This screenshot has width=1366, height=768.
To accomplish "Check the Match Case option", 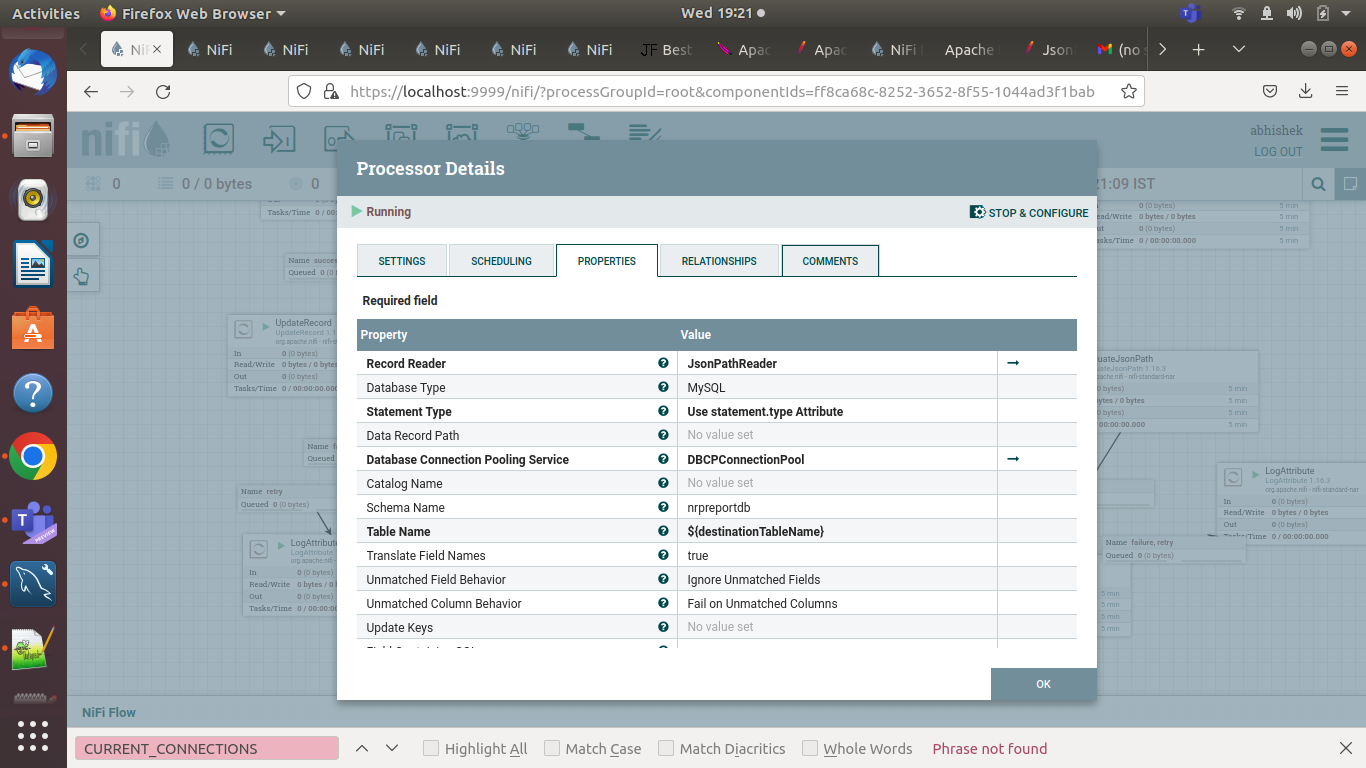I will click(551, 748).
